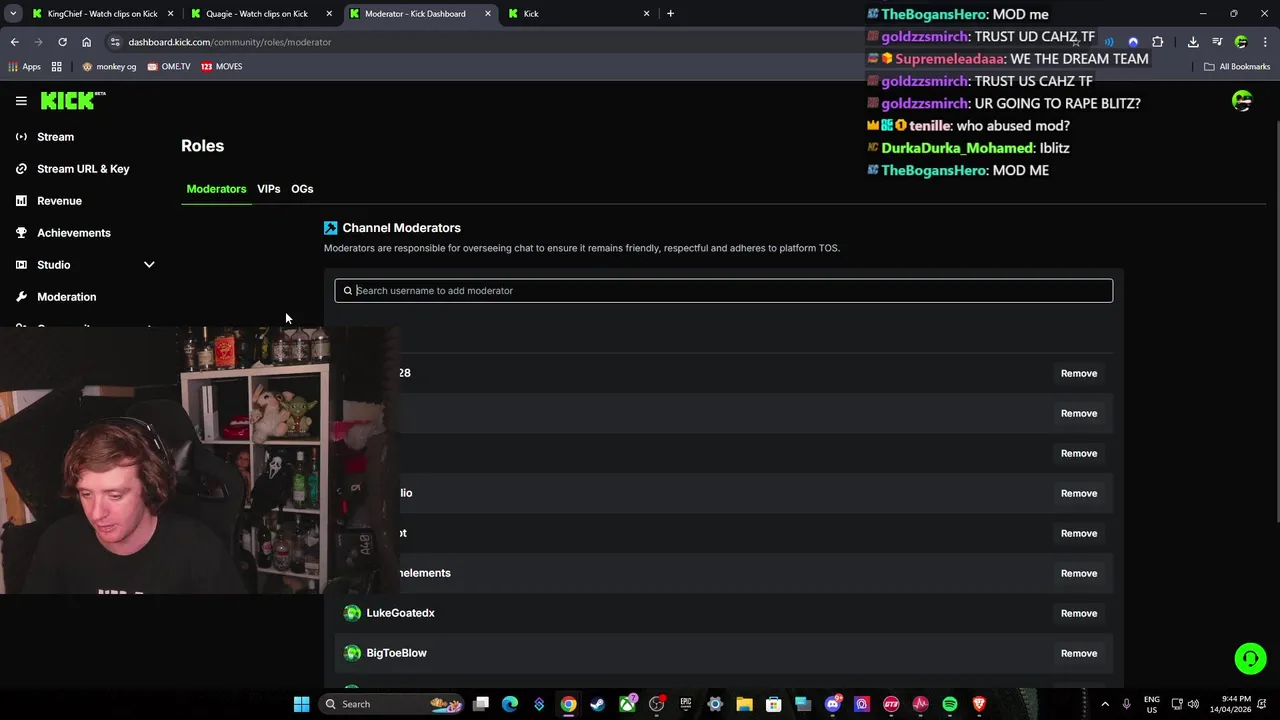The height and width of the screenshot is (720, 1280).
Task: Open the Apps bookmark shortcut
Action: pos(25,66)
